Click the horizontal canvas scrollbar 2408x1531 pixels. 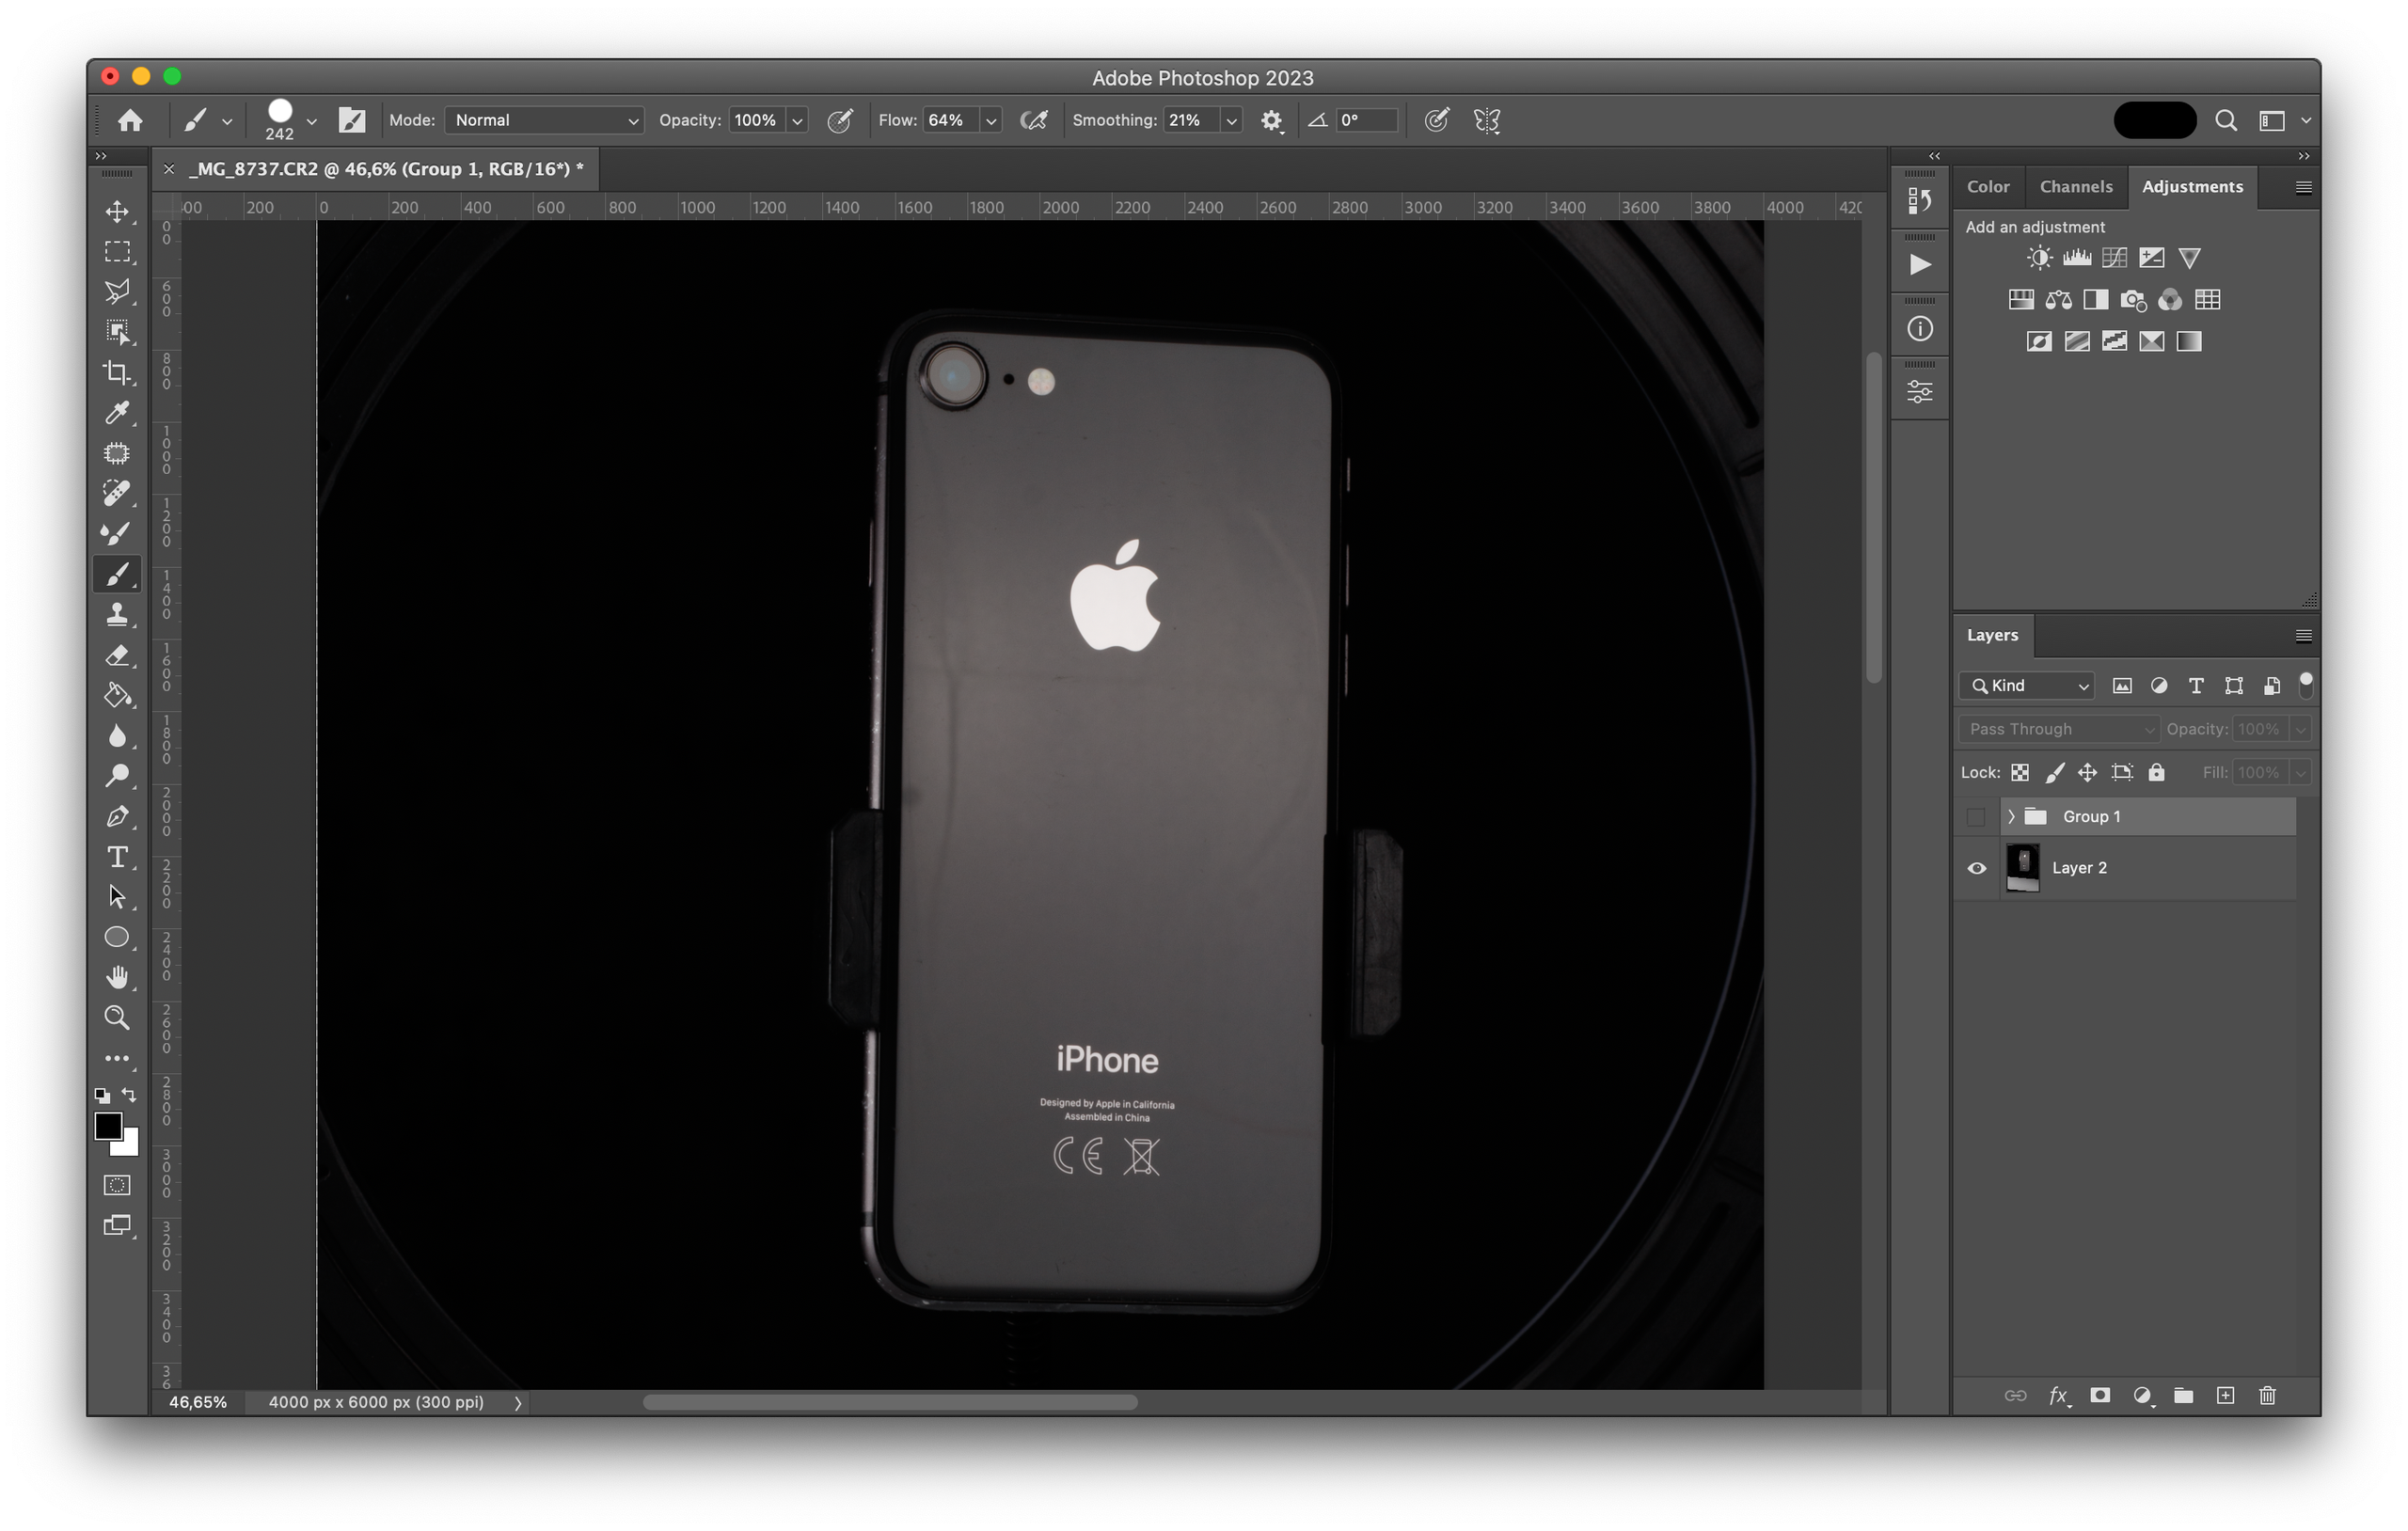click(x=889, y=1402)
